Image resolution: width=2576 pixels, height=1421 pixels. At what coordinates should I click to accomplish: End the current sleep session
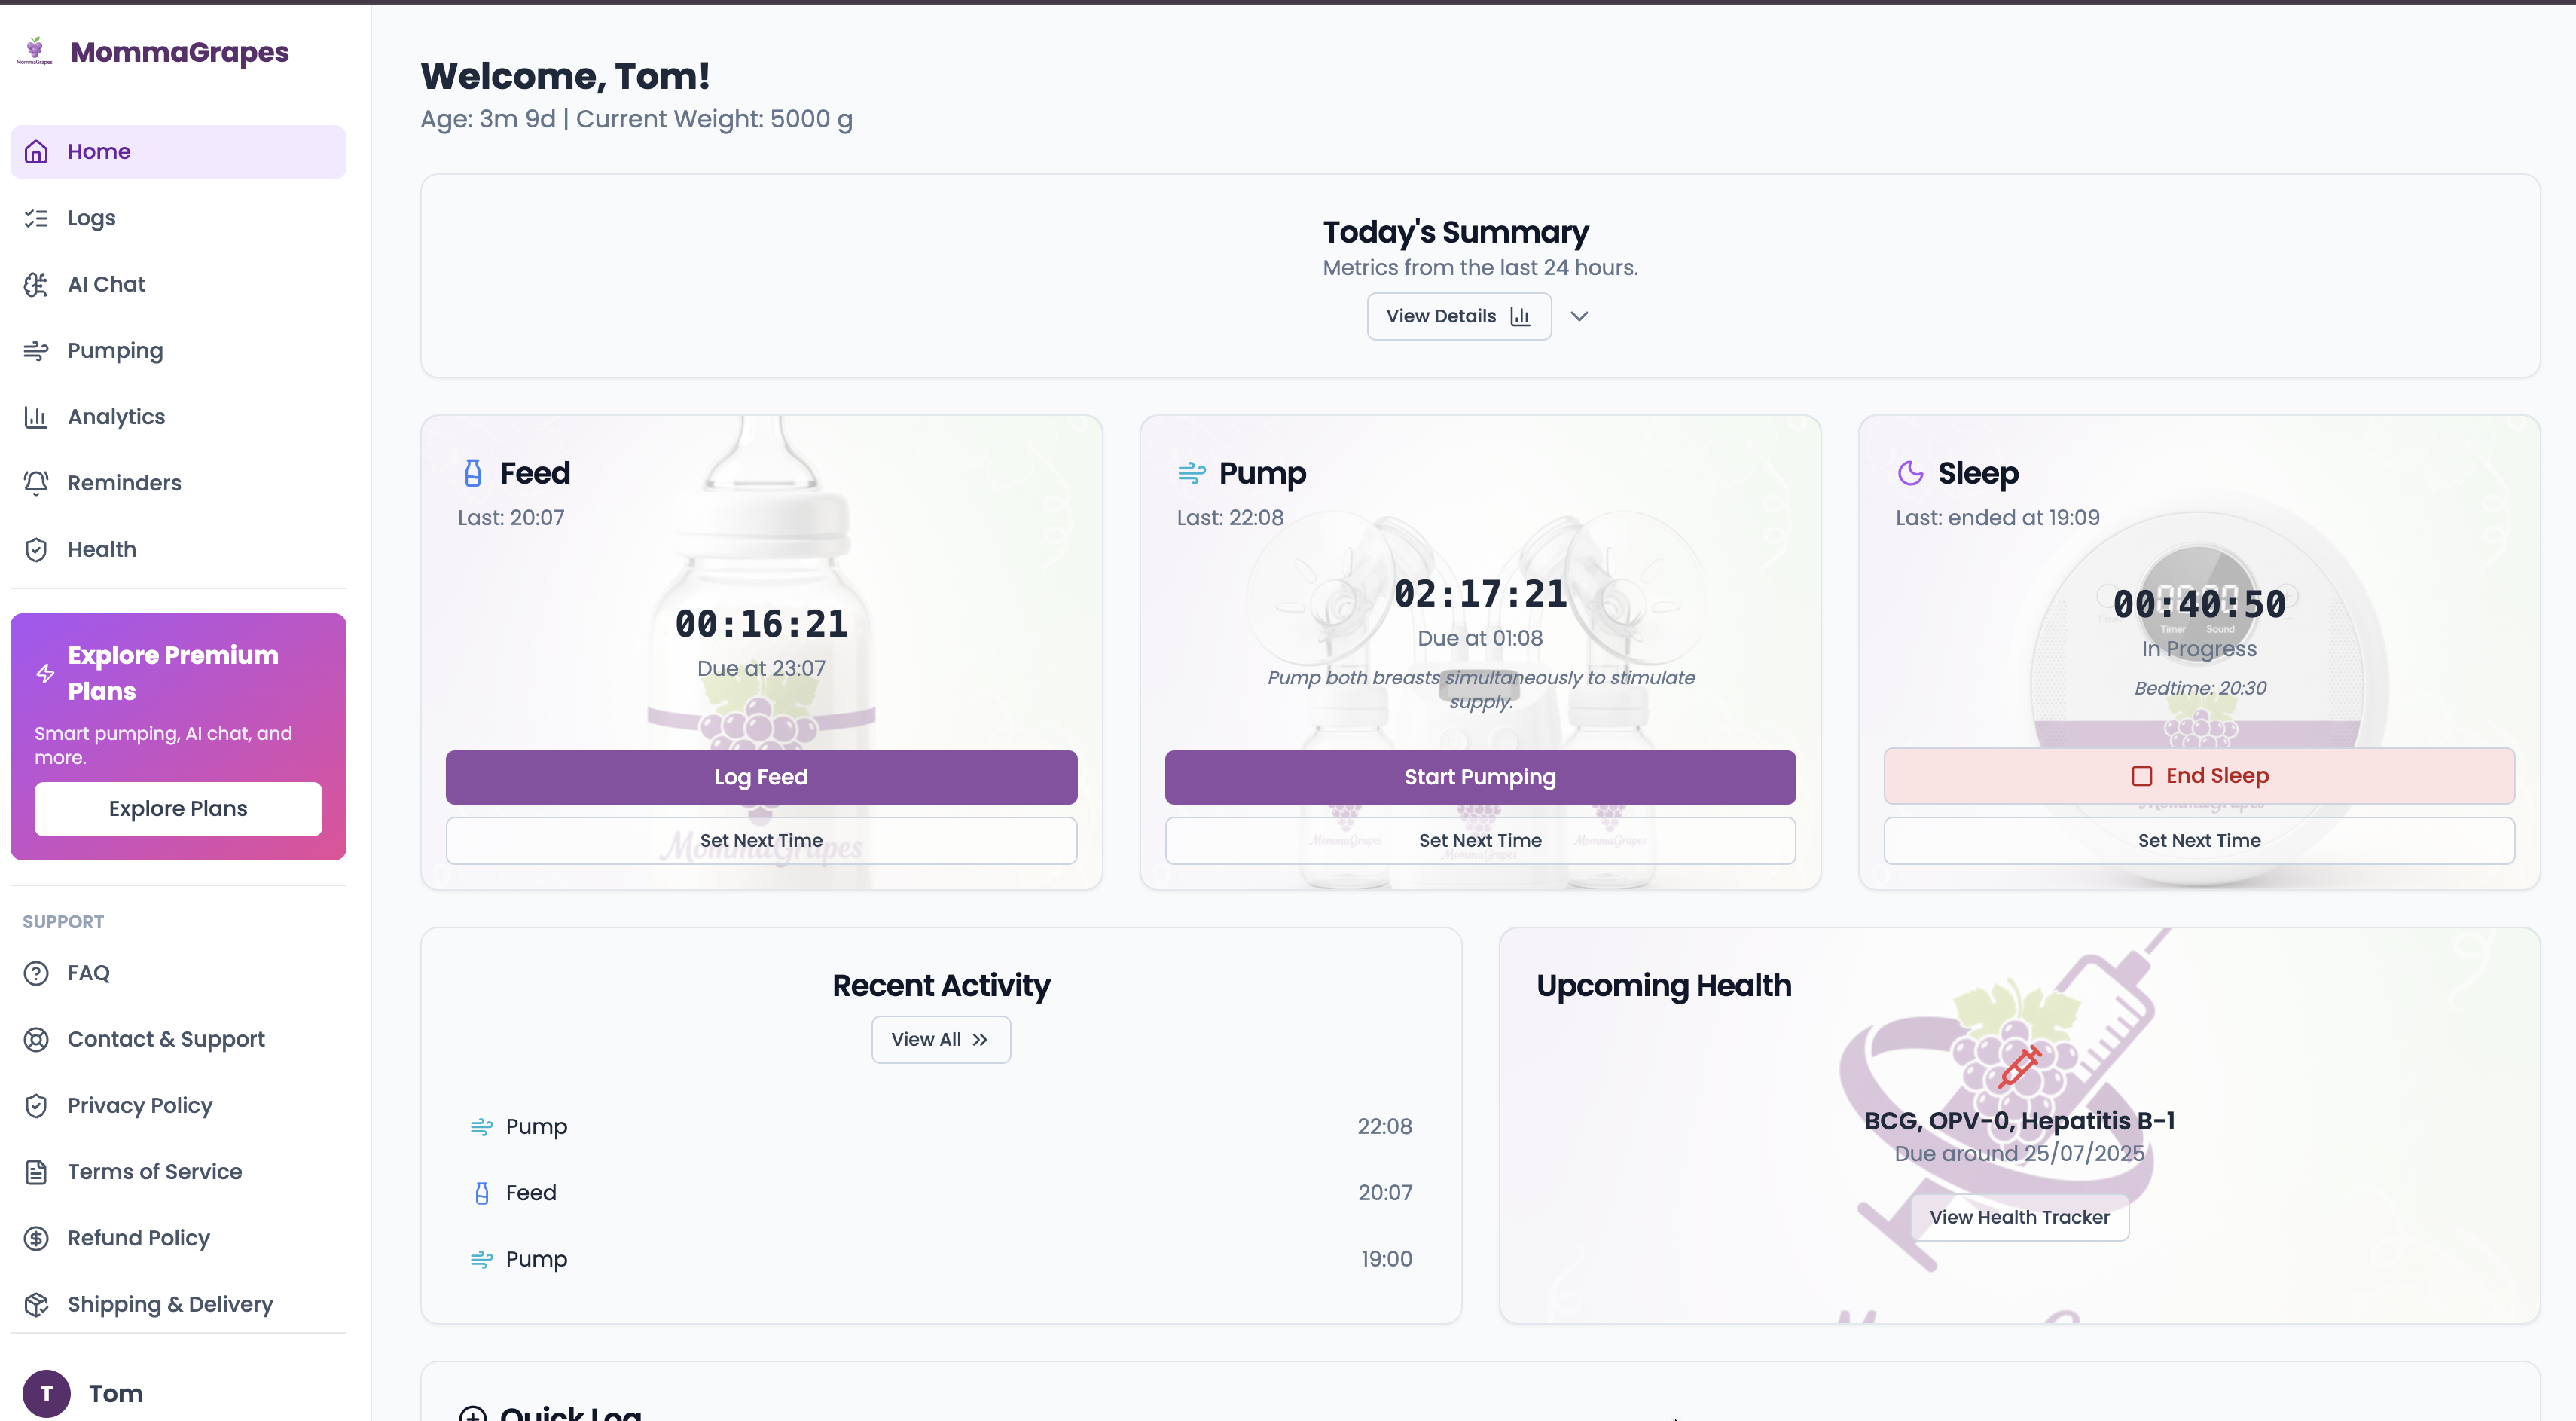2198,775
